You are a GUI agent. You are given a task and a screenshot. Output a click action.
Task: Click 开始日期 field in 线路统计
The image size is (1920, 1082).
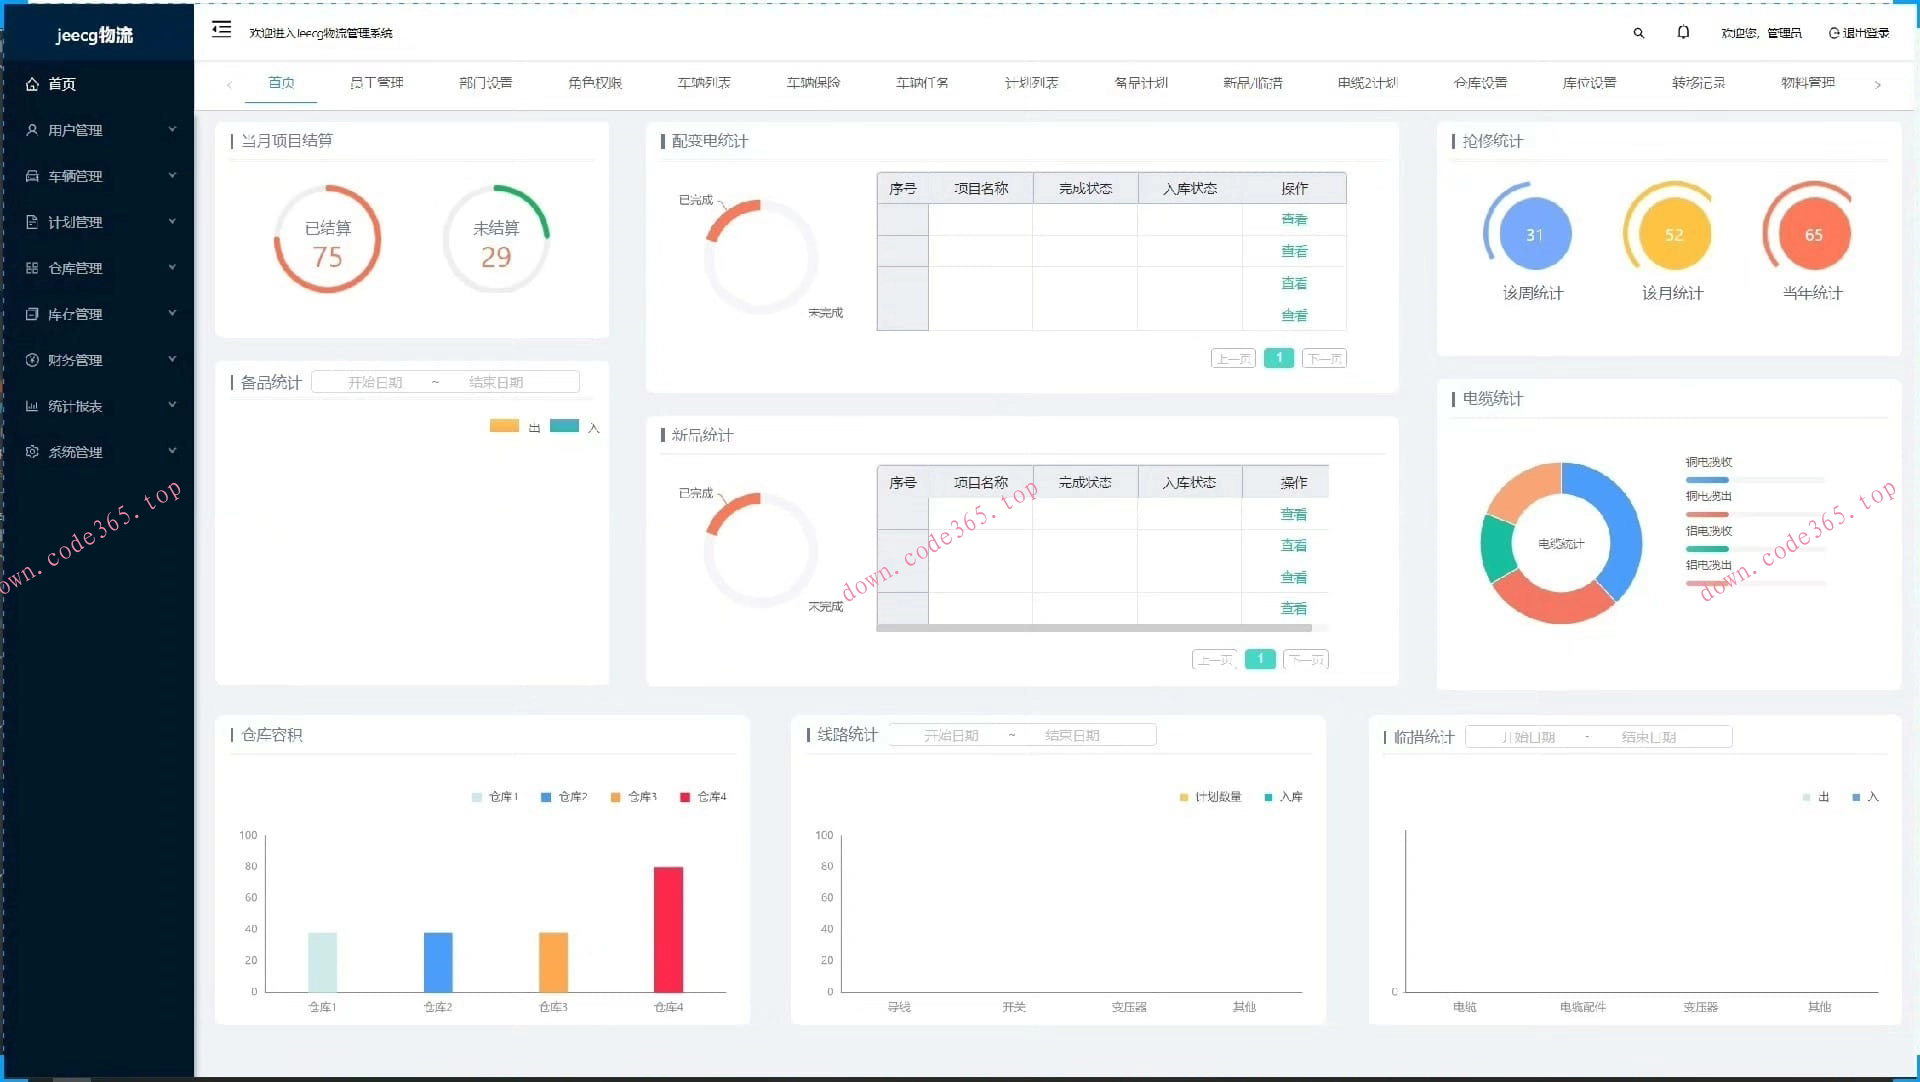[x=951, y=736]
